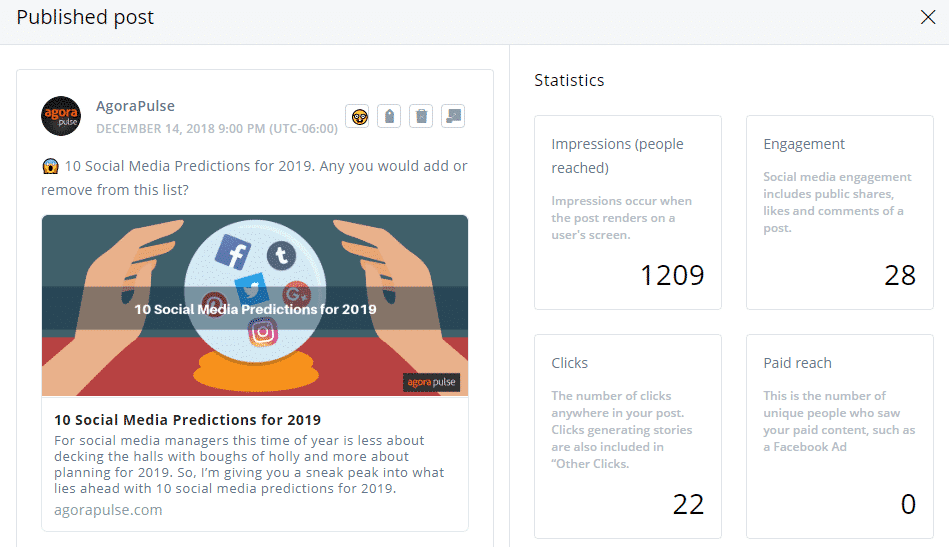Click the 28 engagement count
Image resolution: width=949 pixels, height=547 pixels.
coord(900,275)
